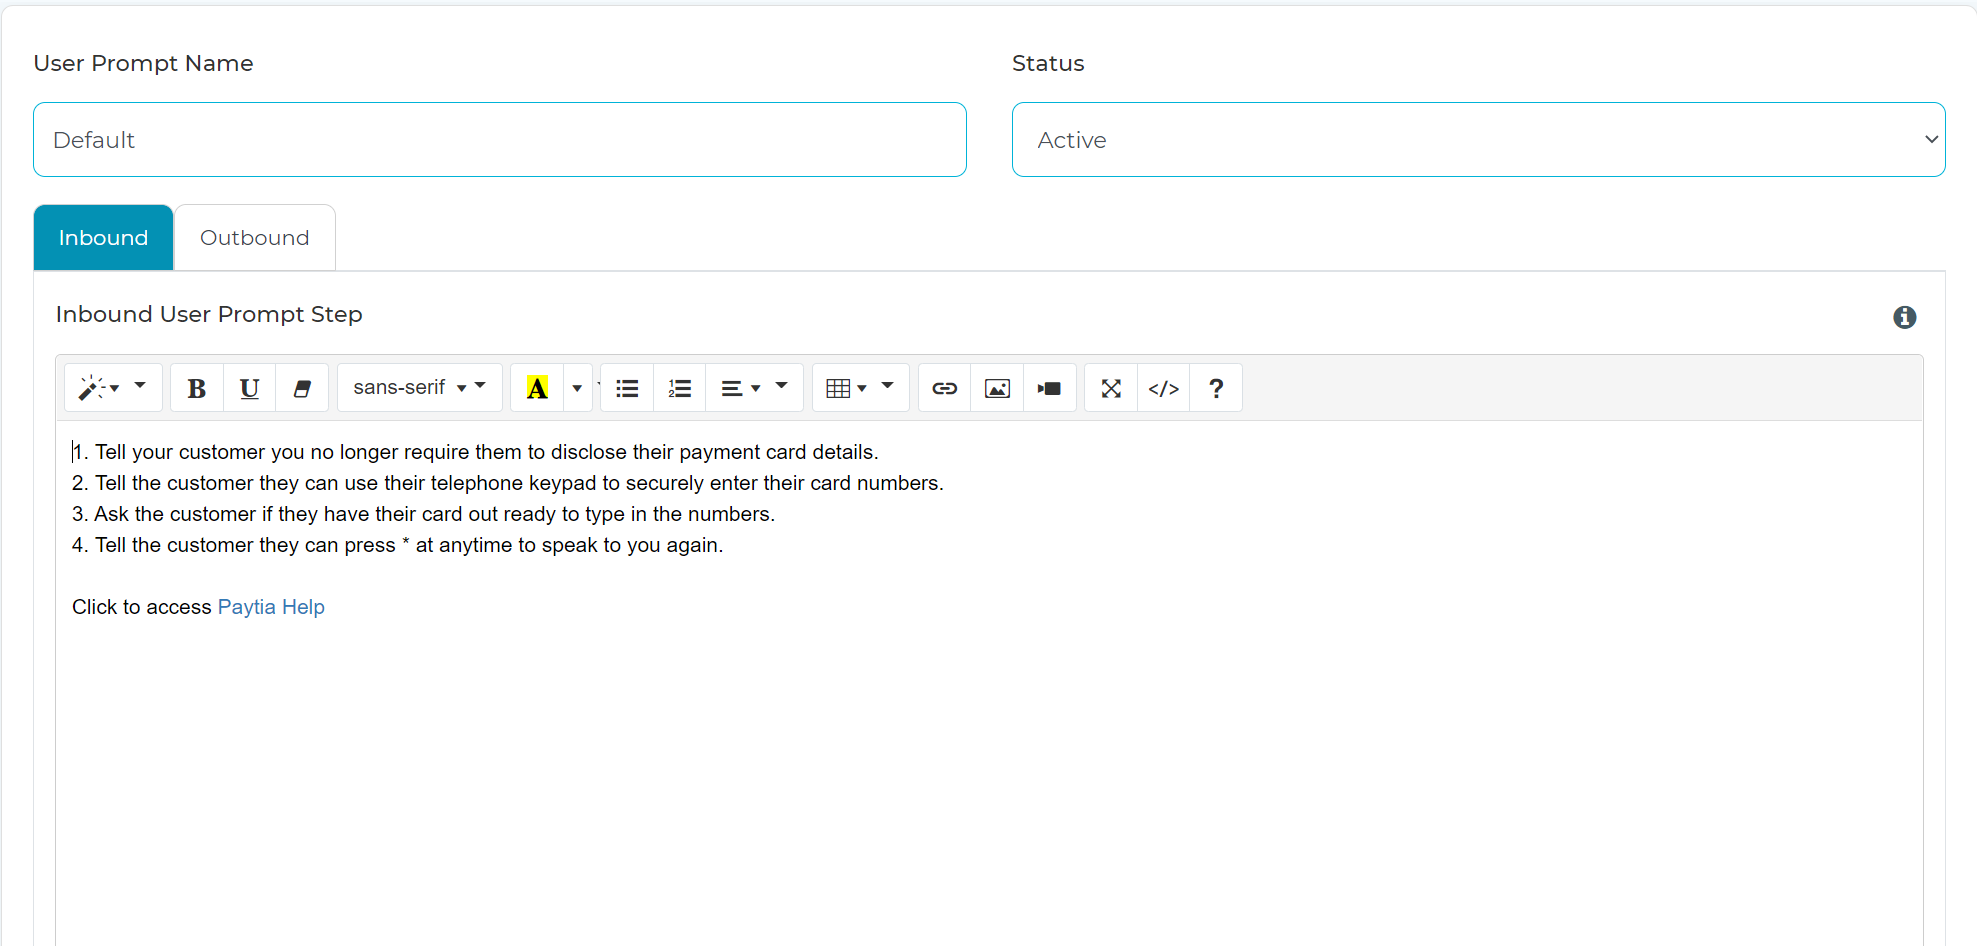Toggle bold formatting
Screen dimensions: 1977x946
point(196,388)
